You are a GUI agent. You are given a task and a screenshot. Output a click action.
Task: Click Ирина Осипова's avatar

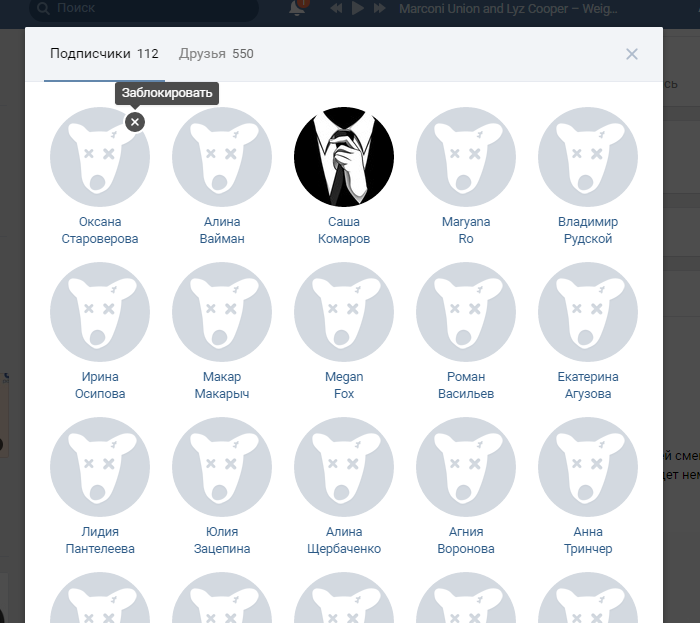(100, 311)
